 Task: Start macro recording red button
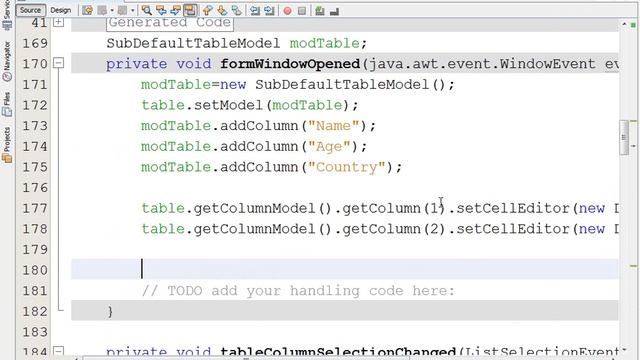pyautogui.click(x=287, y=11)
